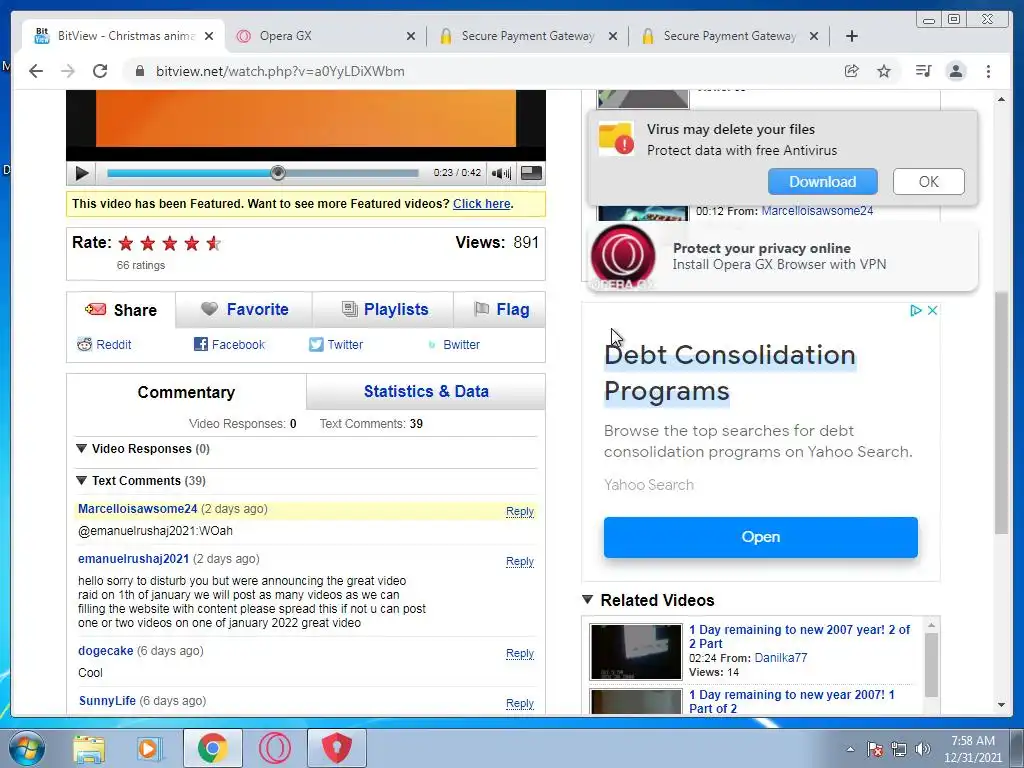Viewport: 1024px width, 768px height.
Task: Close the Opera GX tab
Action: 411,36
